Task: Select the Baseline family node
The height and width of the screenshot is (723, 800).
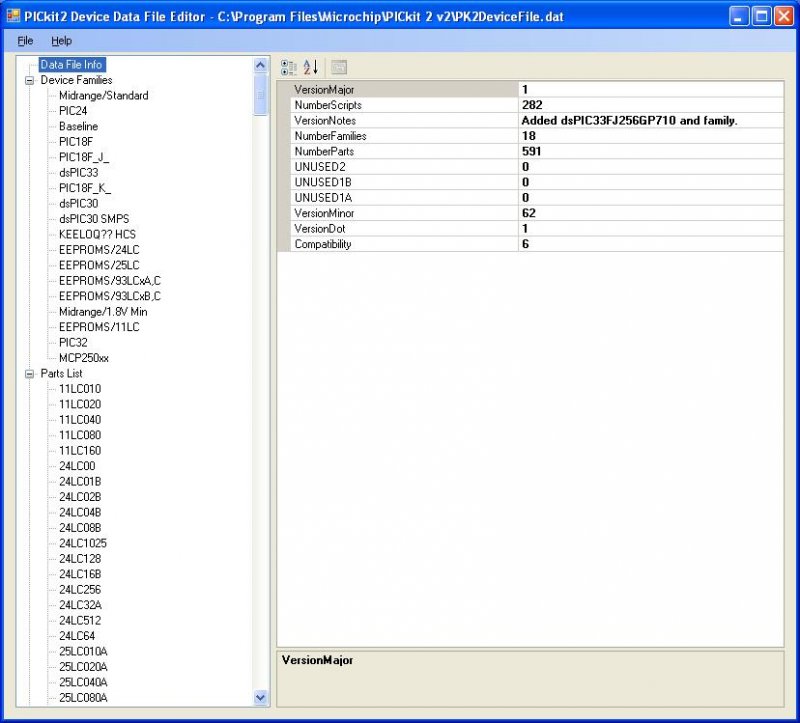Action: click(x=78, y=127)
